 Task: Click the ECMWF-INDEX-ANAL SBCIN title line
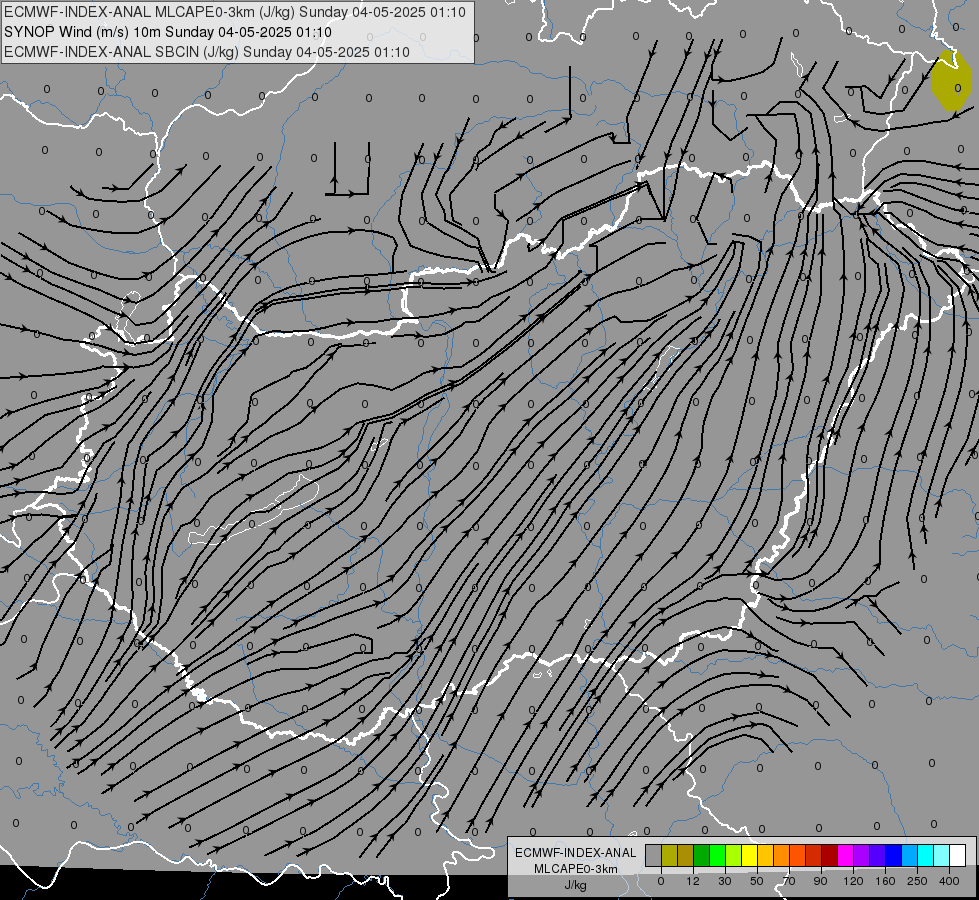207,52
